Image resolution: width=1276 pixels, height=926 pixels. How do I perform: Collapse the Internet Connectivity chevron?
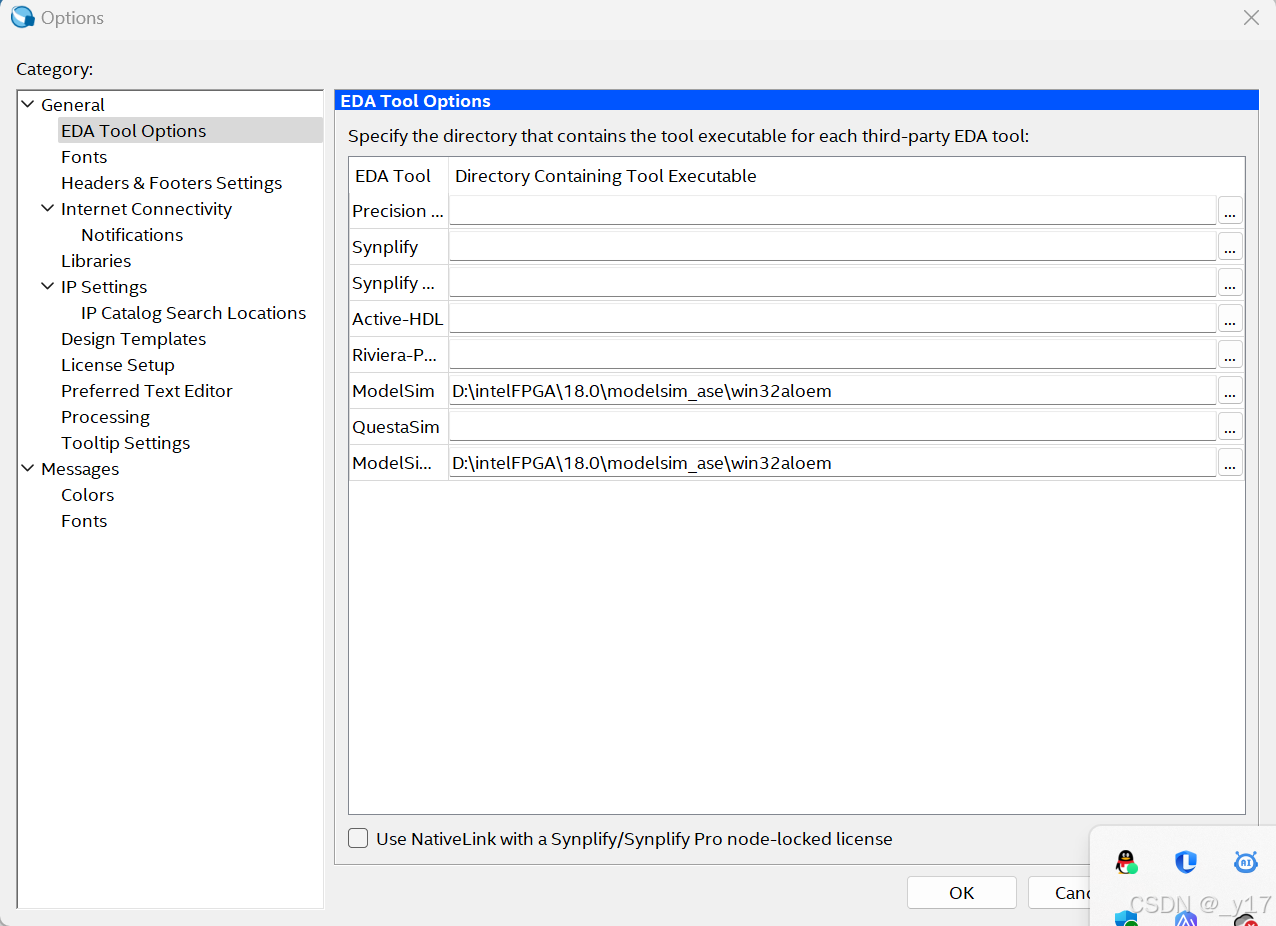48,208
